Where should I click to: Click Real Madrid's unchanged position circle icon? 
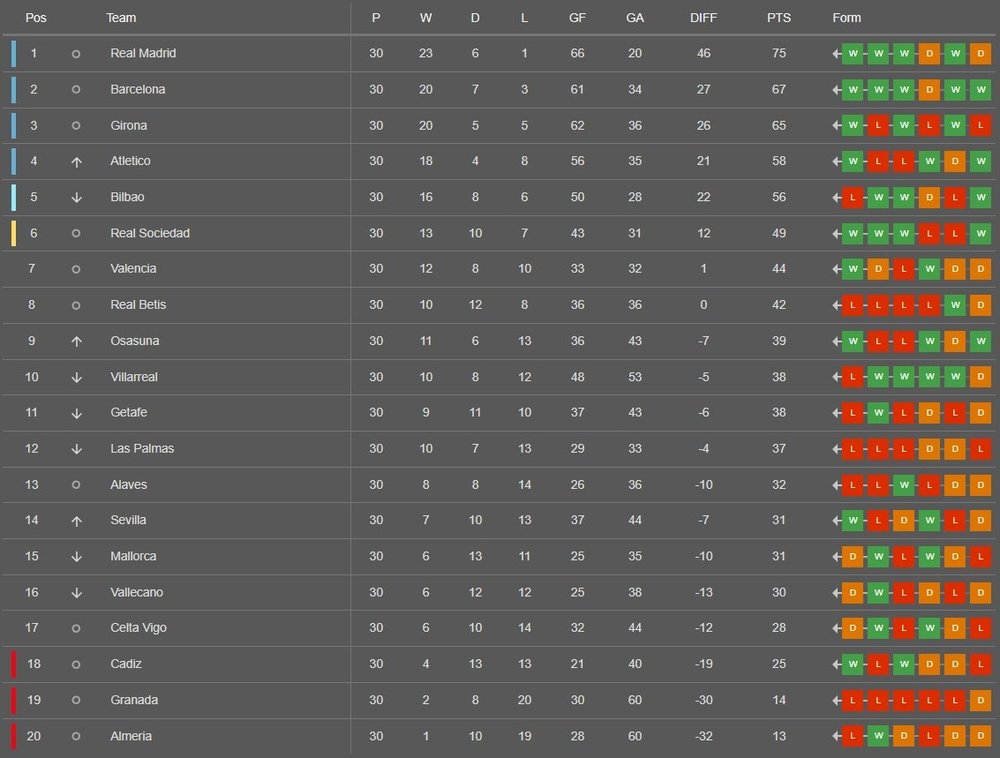click(76, 53)
